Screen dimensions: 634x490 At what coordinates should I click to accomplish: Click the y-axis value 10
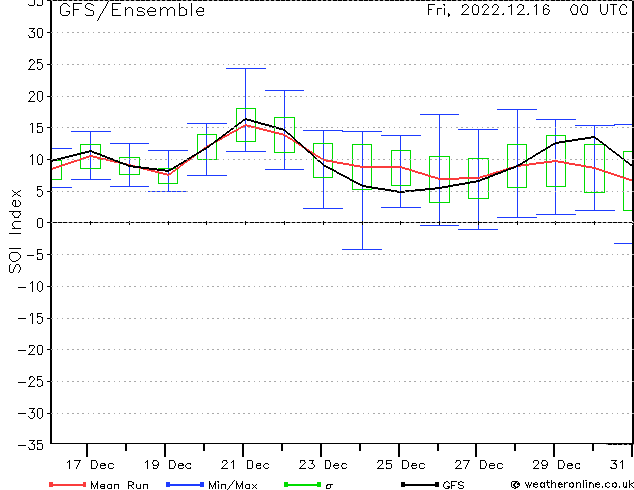[35, 160]
